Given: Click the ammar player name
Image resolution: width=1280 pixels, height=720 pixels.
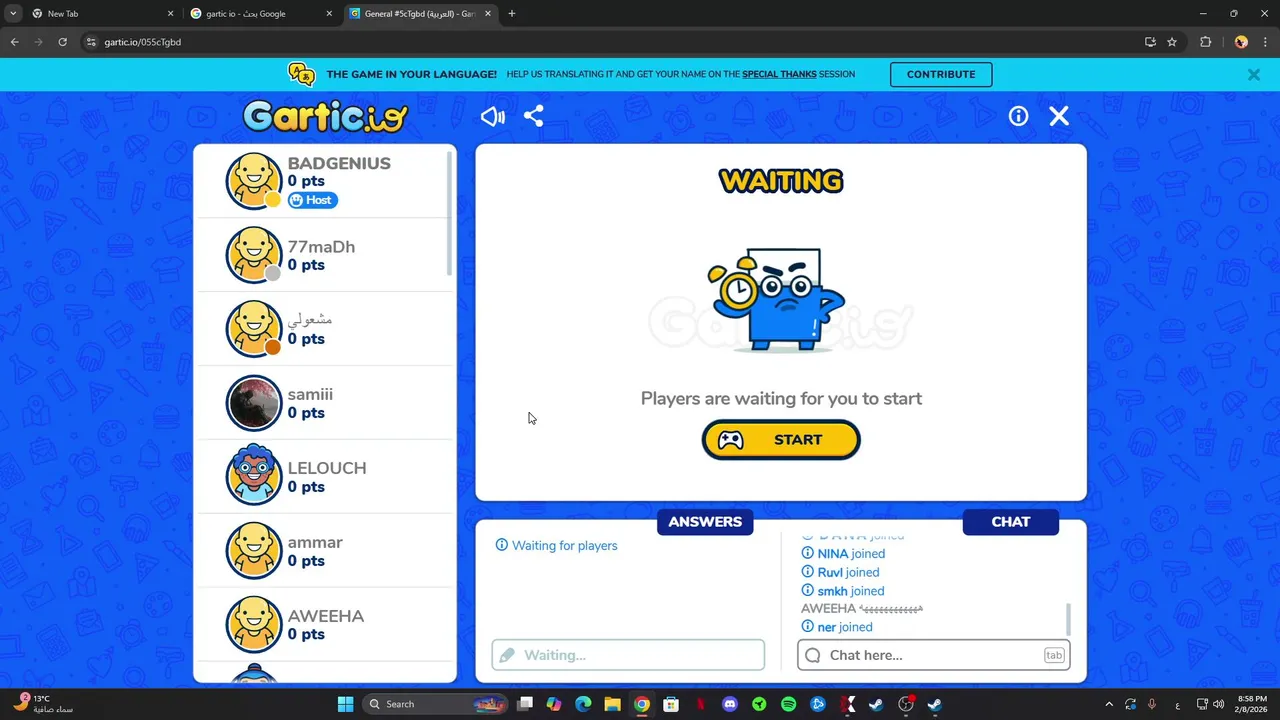Looking at the screenshot, I should click(x=315, y=542).
